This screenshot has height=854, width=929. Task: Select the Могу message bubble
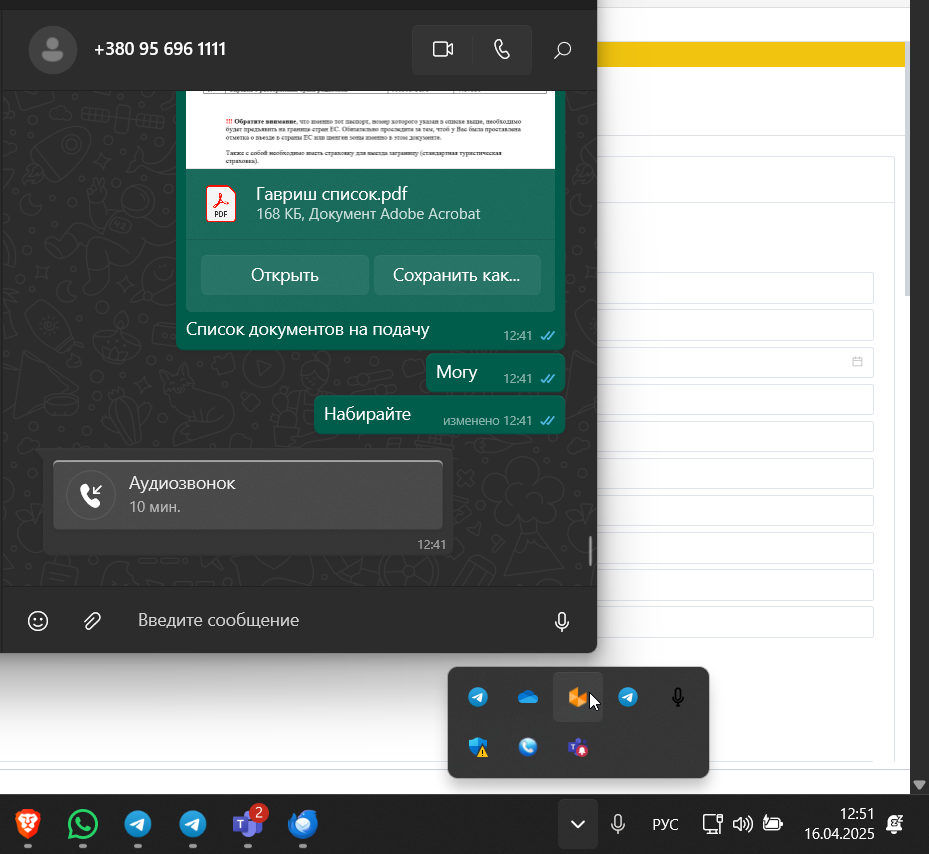[x=495, y=373]
